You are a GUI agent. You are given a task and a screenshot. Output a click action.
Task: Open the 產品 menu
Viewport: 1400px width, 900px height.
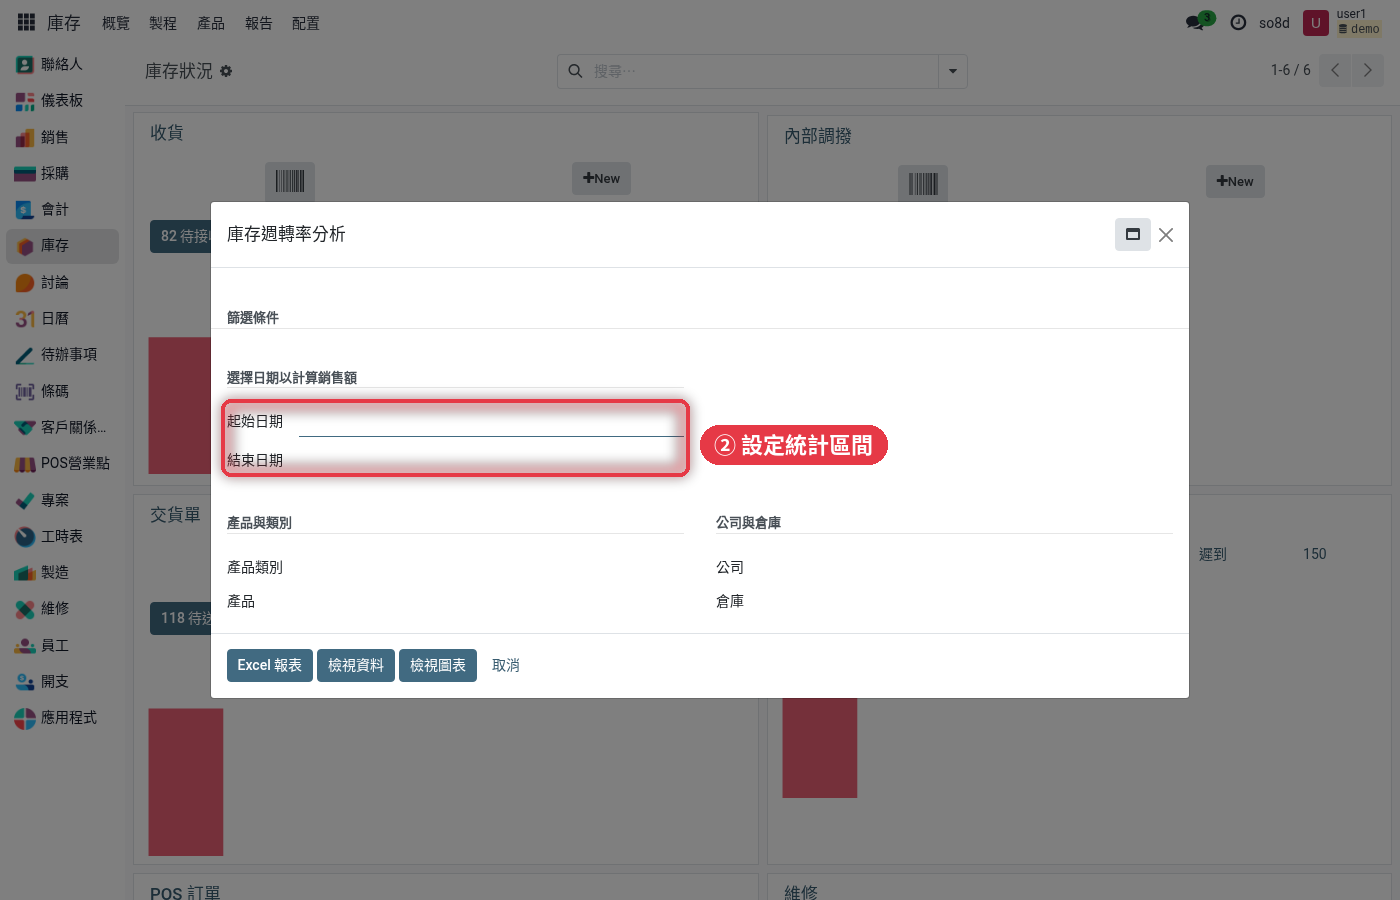coord(211,23)
